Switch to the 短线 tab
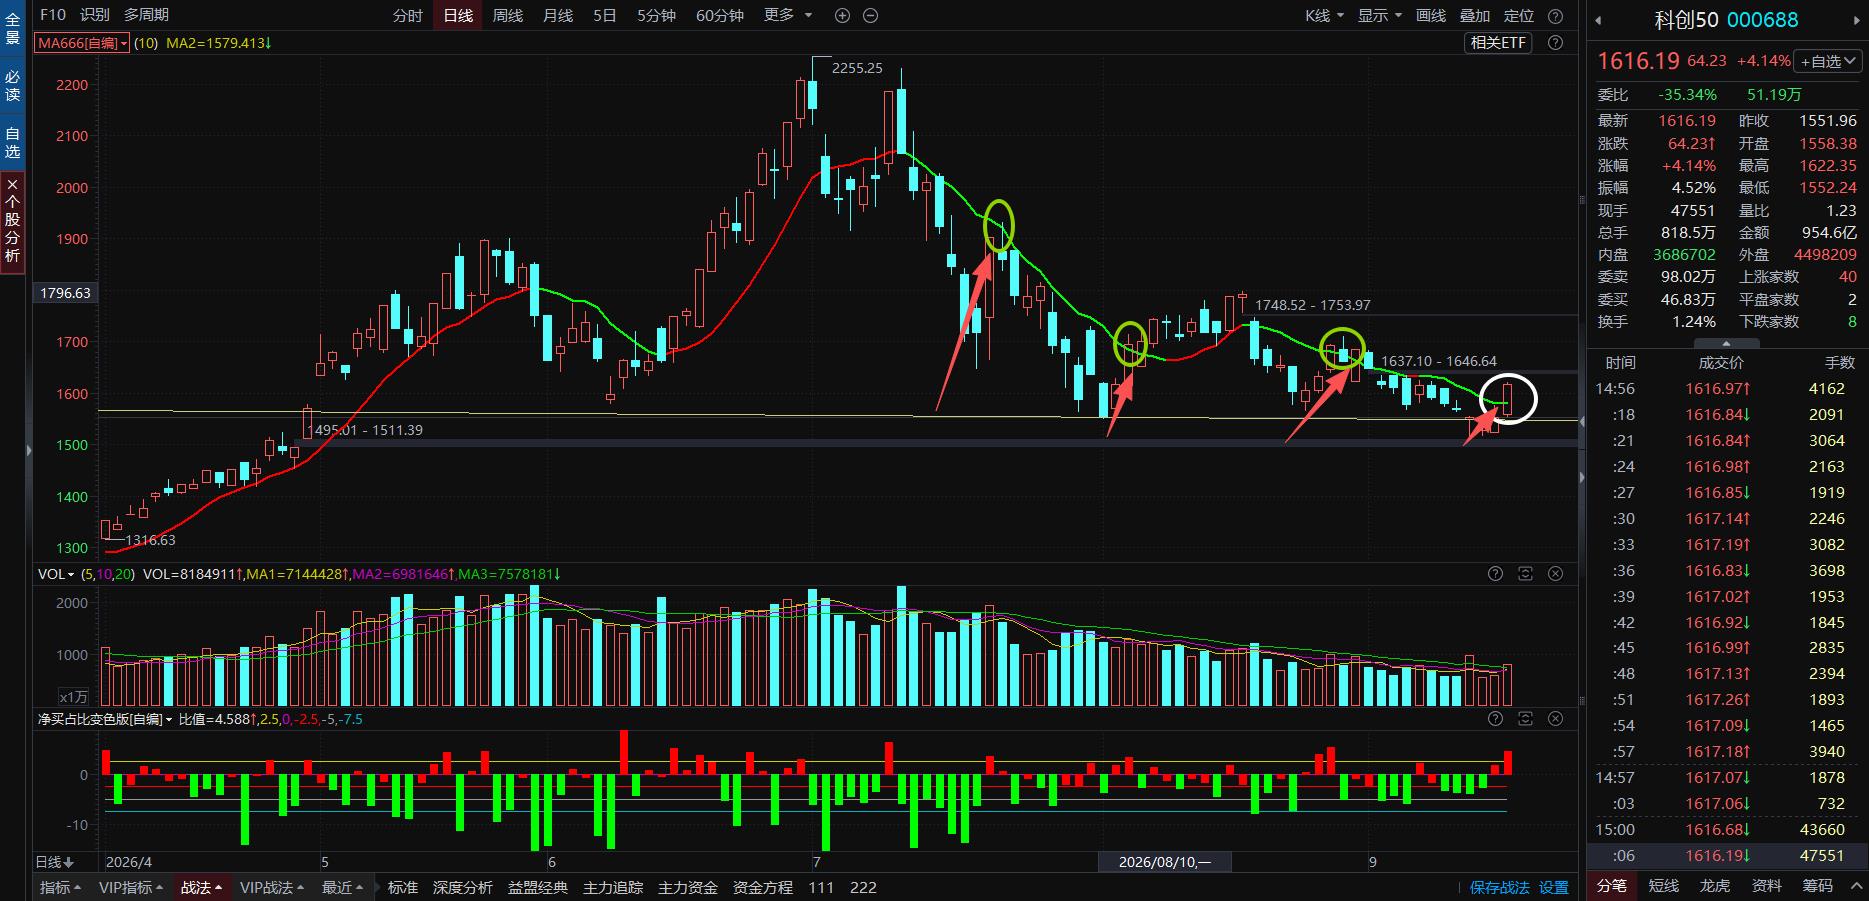The height and width of the screenshot is (901, 1869). coord(1664,886)
